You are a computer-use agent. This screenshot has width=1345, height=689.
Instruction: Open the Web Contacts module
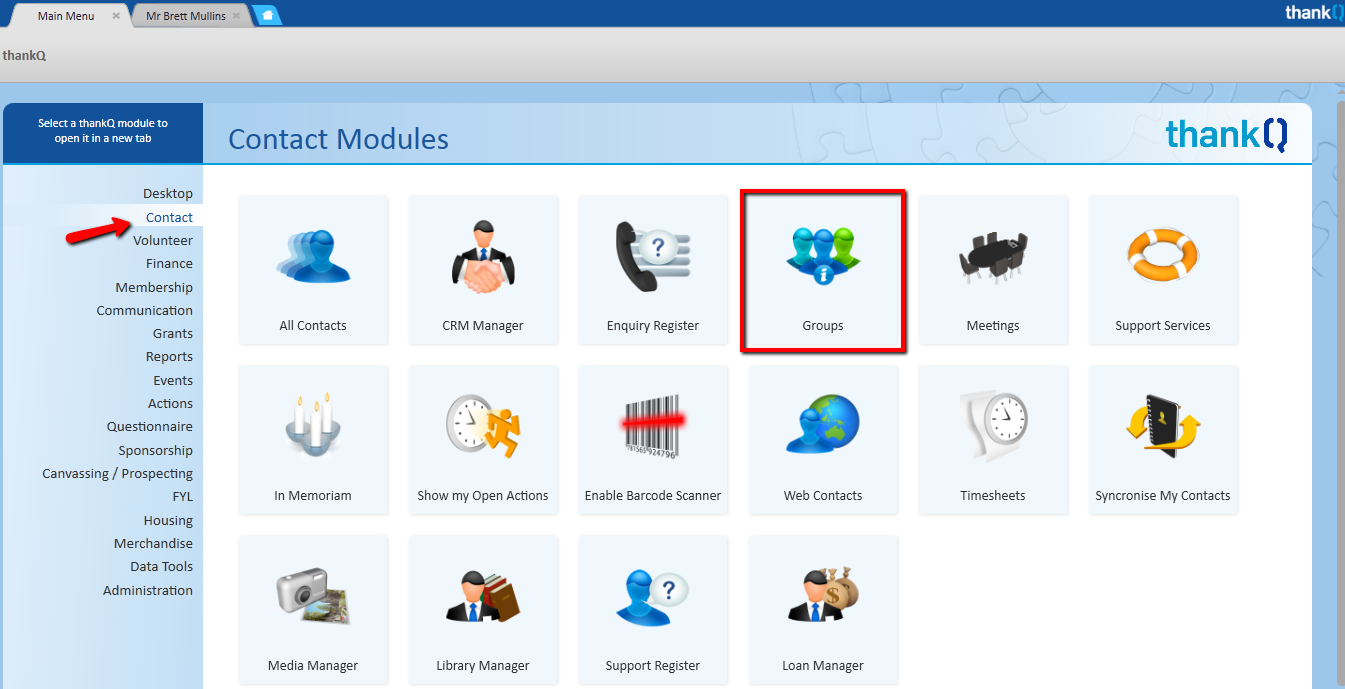822,438
